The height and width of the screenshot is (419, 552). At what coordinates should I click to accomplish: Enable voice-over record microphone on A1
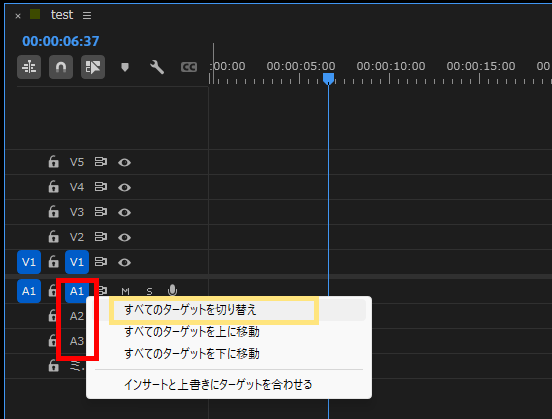172,290
